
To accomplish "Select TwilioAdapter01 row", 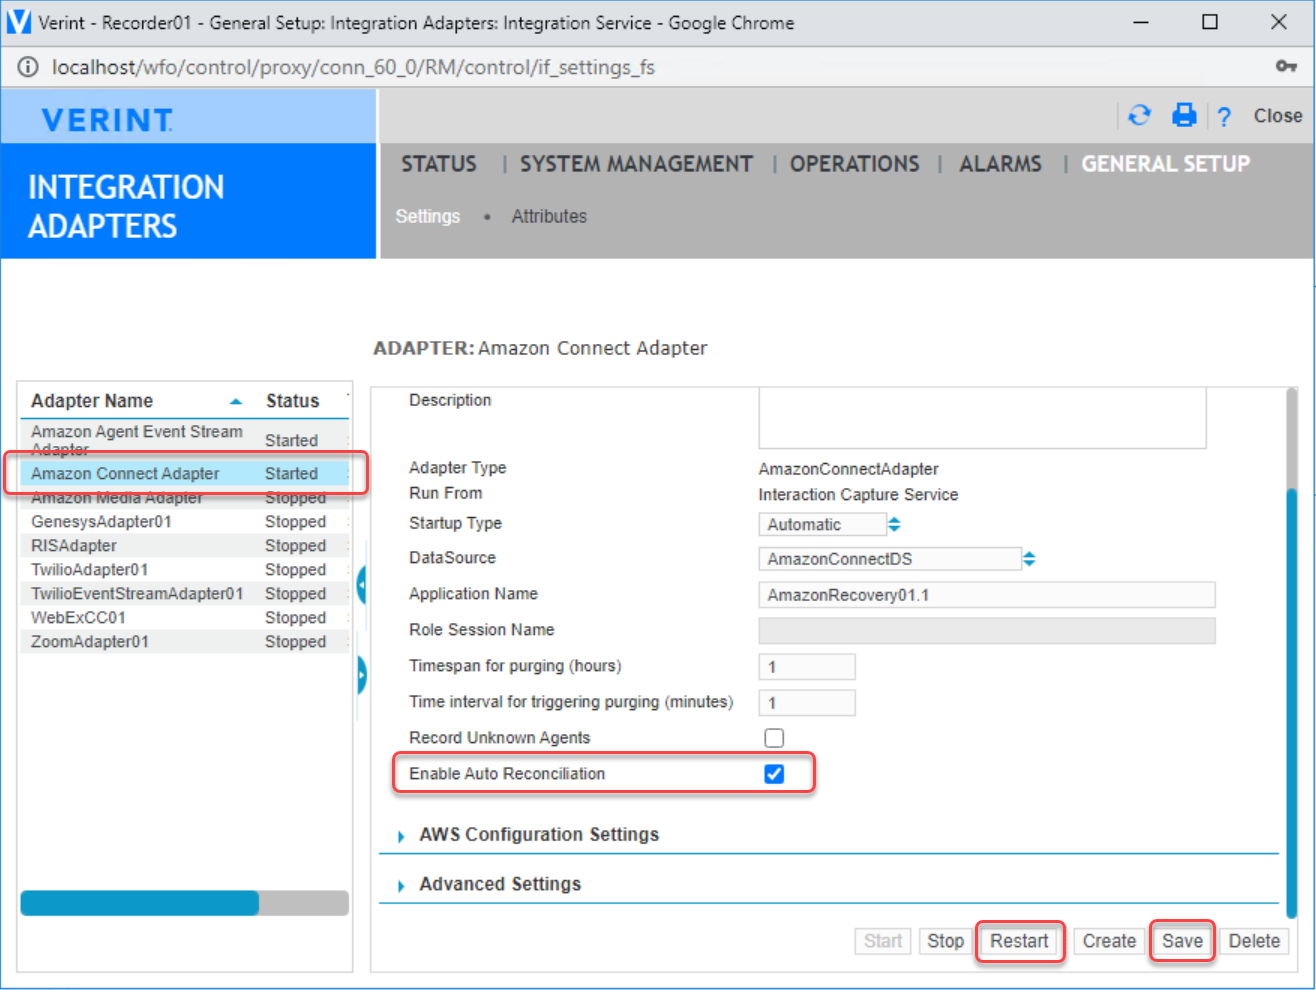I will click(184, 570).
